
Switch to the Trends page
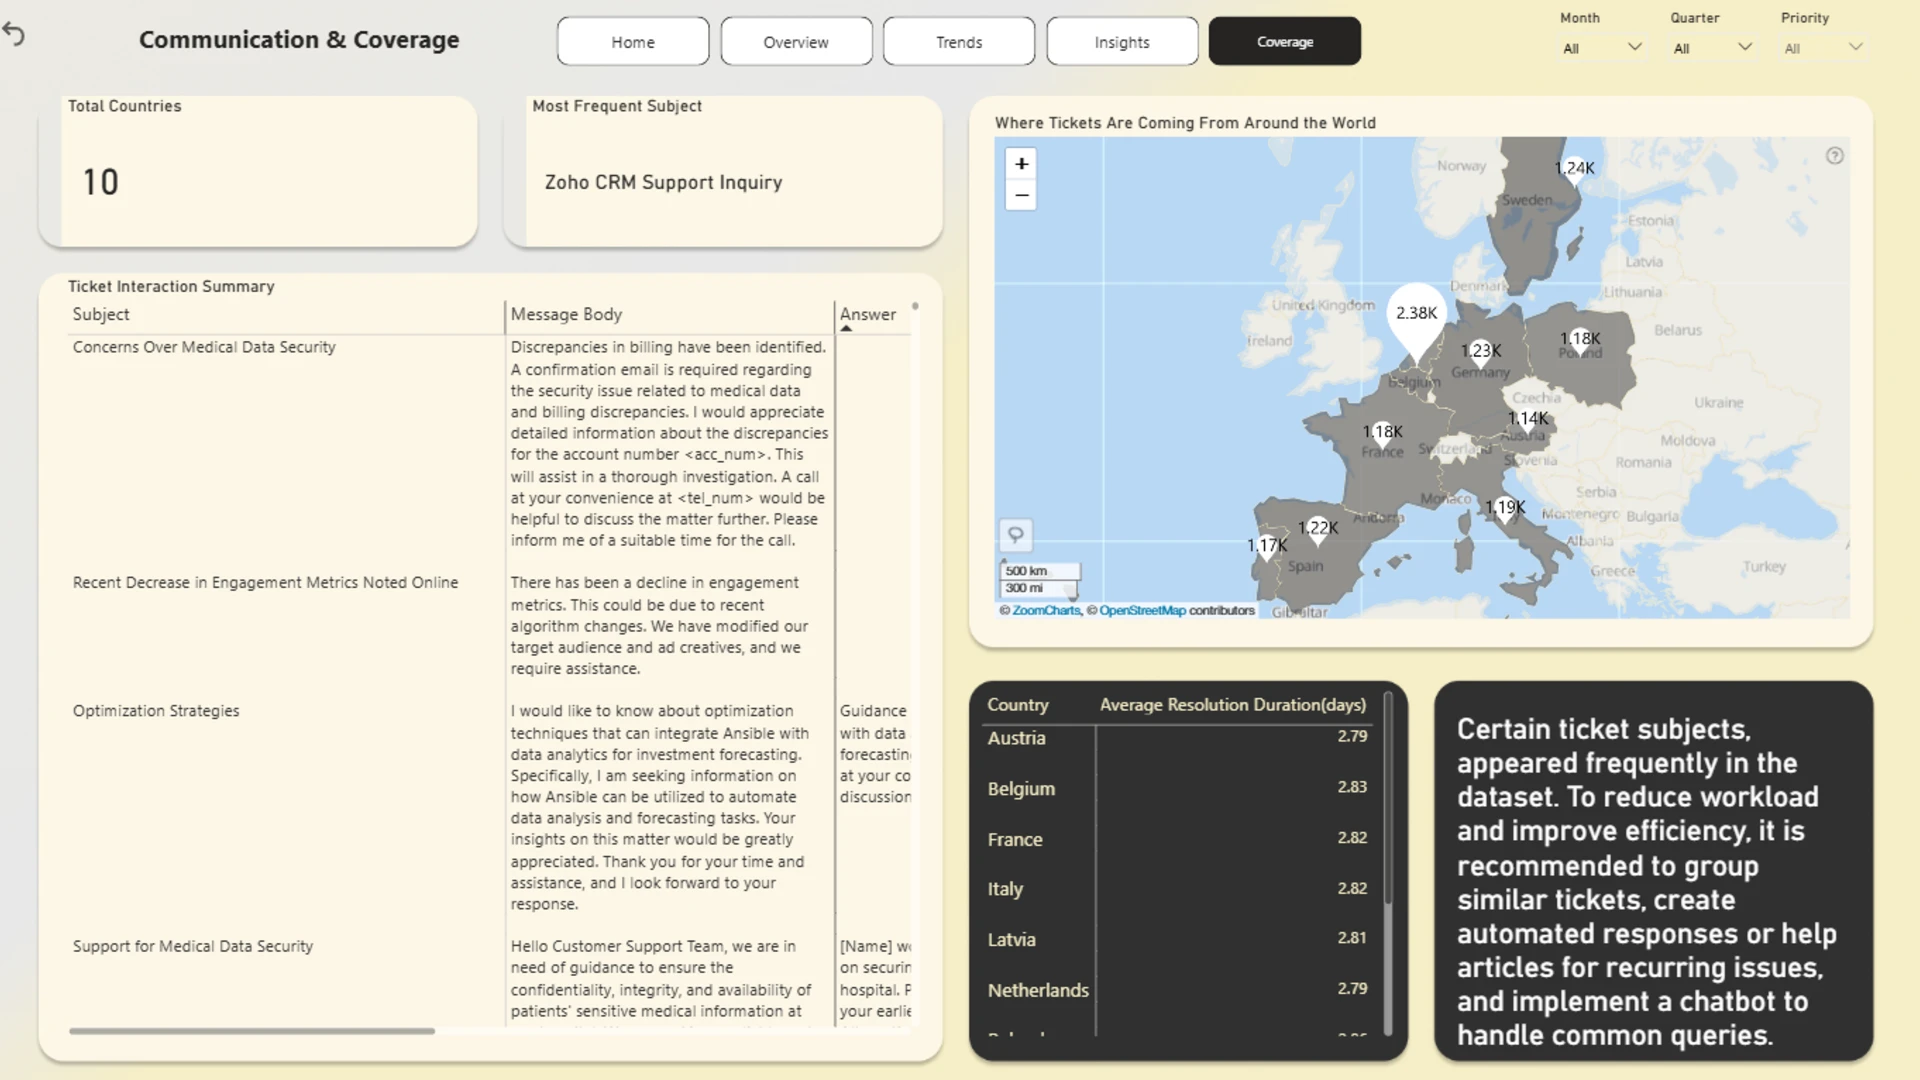click(x=959, y=42)
